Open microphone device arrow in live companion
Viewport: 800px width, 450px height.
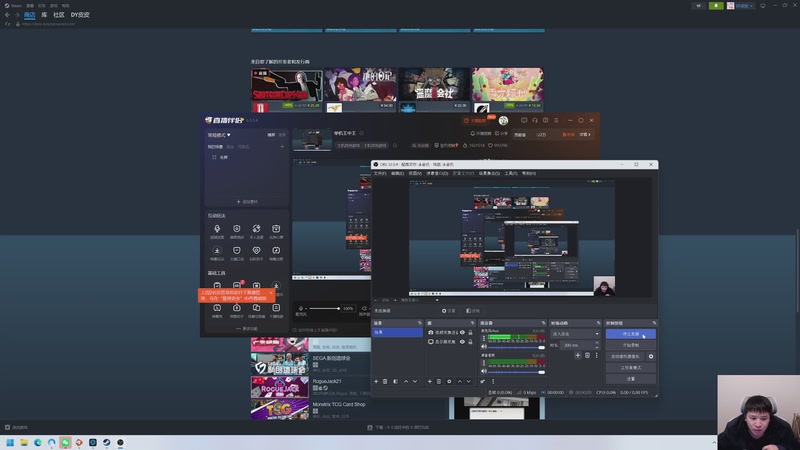305,309
